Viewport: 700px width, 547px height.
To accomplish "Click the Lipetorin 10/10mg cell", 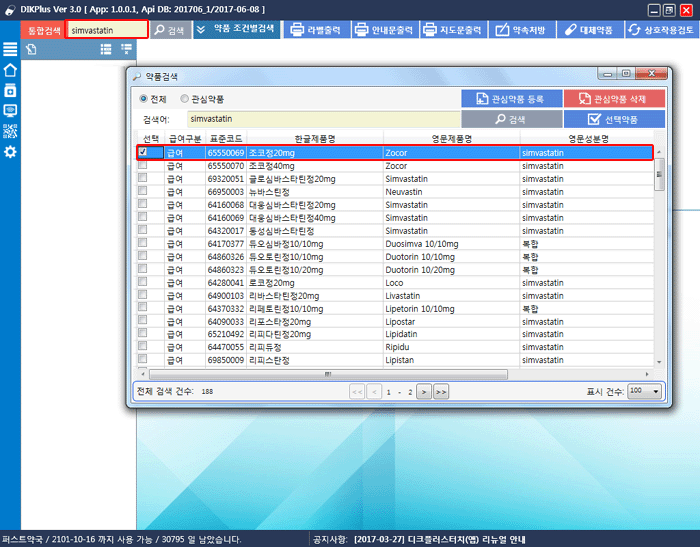I will click(x=451, y=309).
